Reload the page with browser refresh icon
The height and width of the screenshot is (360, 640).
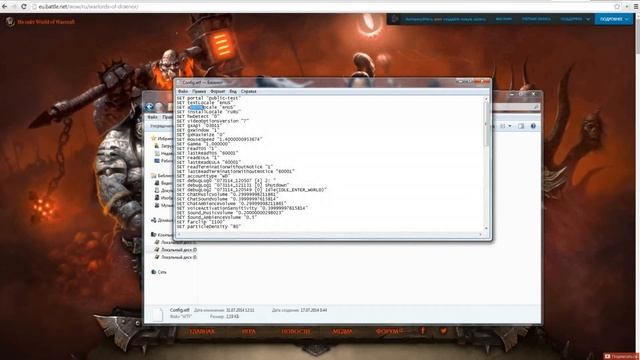[x=24, y=7]
